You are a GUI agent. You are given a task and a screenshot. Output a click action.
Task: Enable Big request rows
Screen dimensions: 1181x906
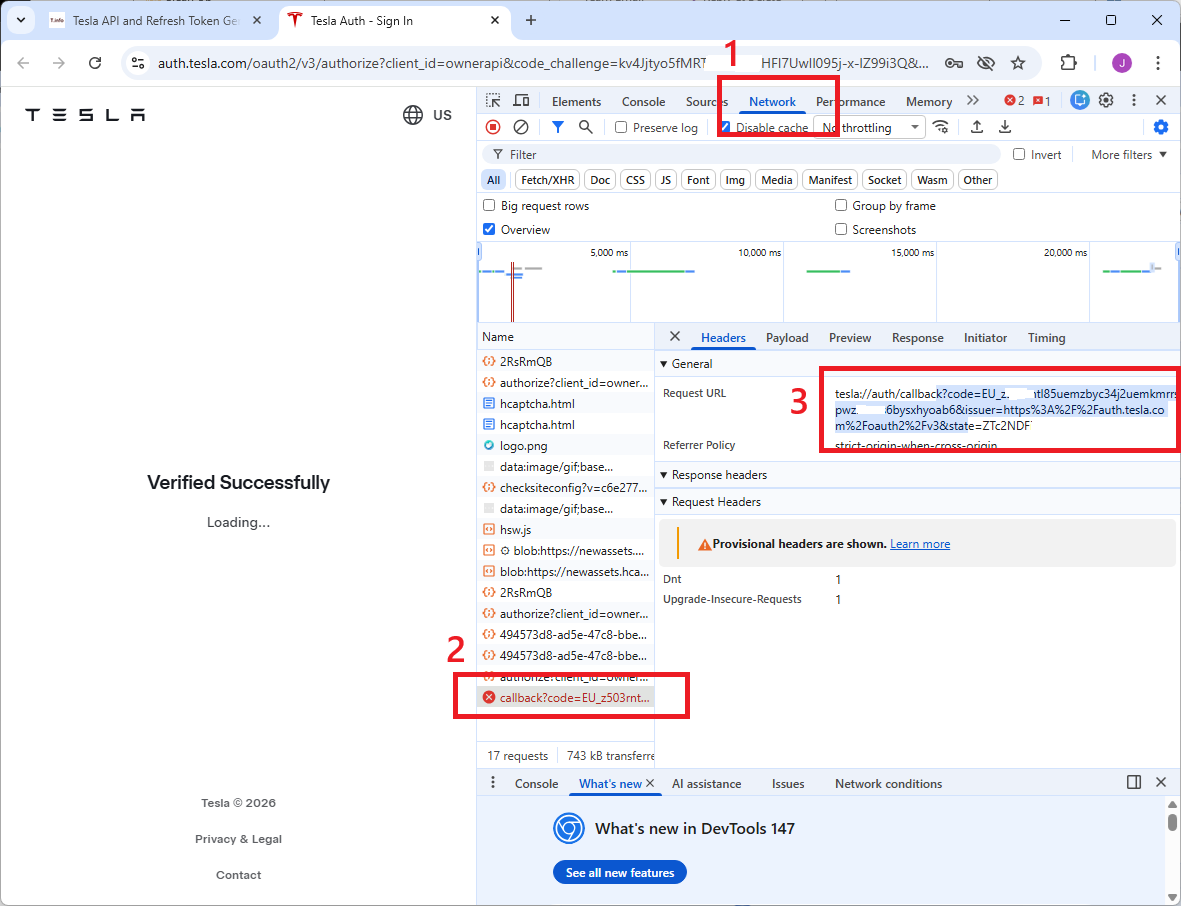coord(489,206)
